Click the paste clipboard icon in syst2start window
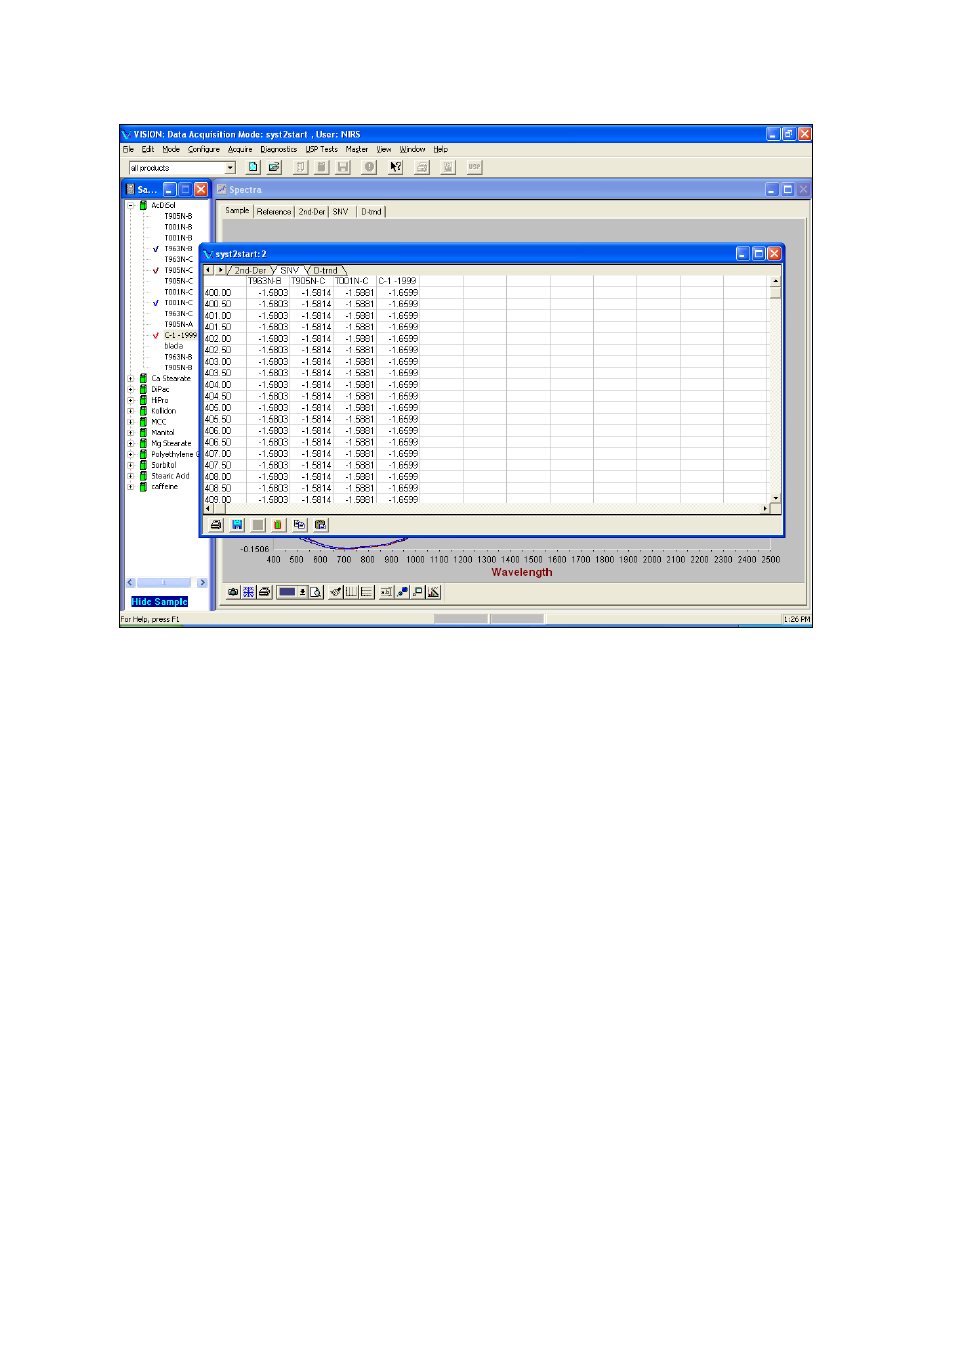Screen dimensions: 955x1350 point(320,525)
